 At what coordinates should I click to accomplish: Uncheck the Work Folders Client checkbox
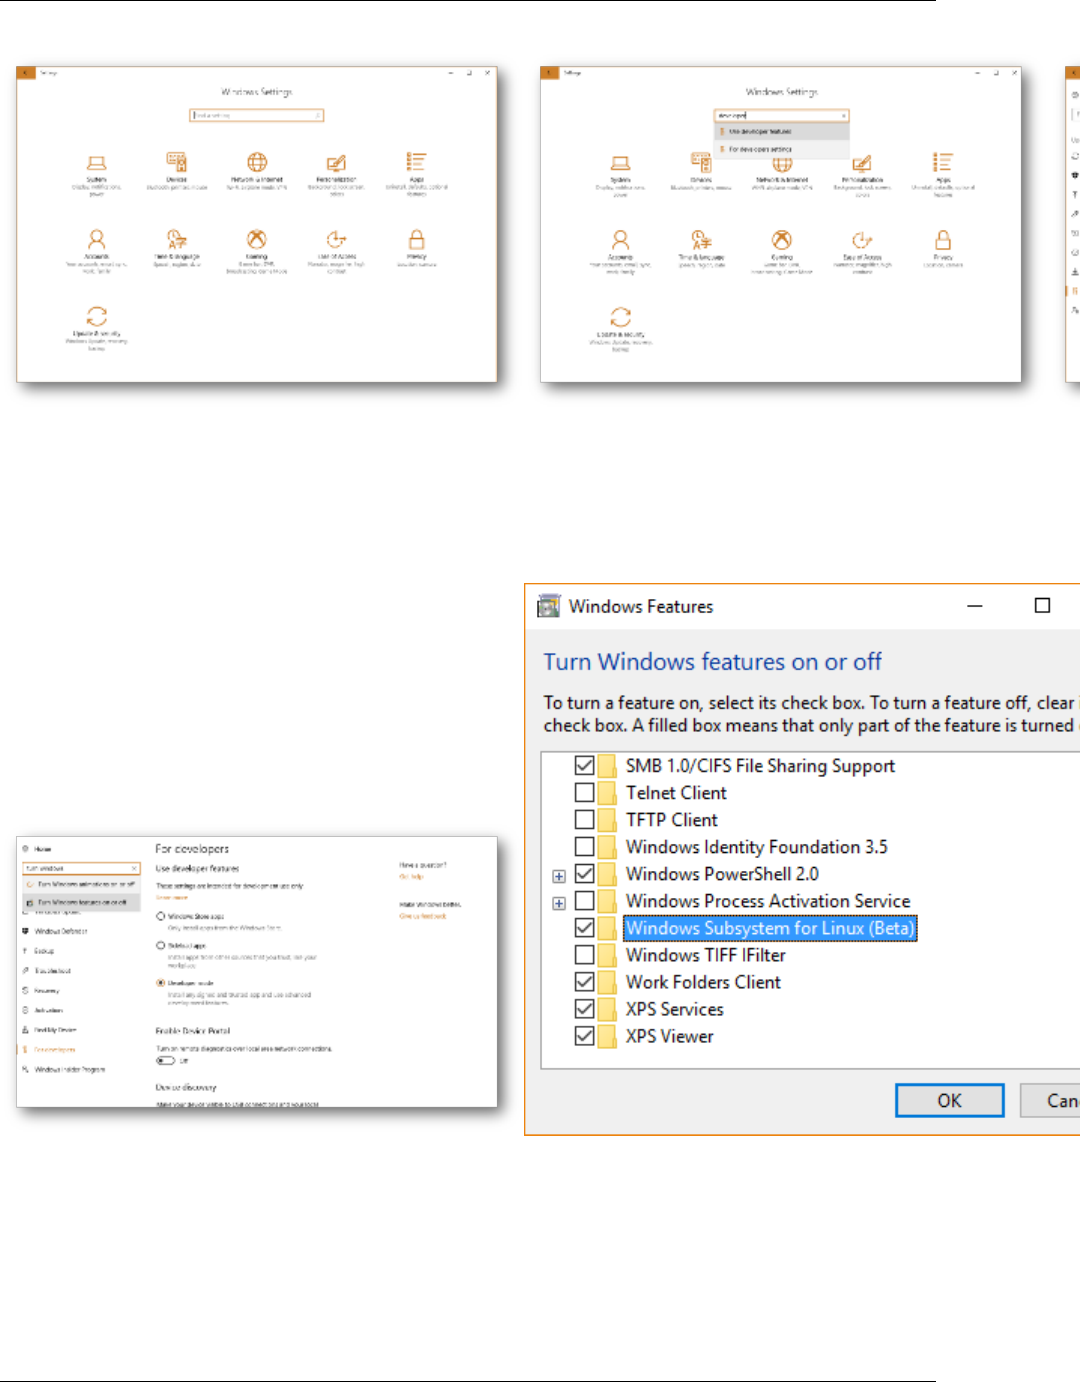(585, 982)
